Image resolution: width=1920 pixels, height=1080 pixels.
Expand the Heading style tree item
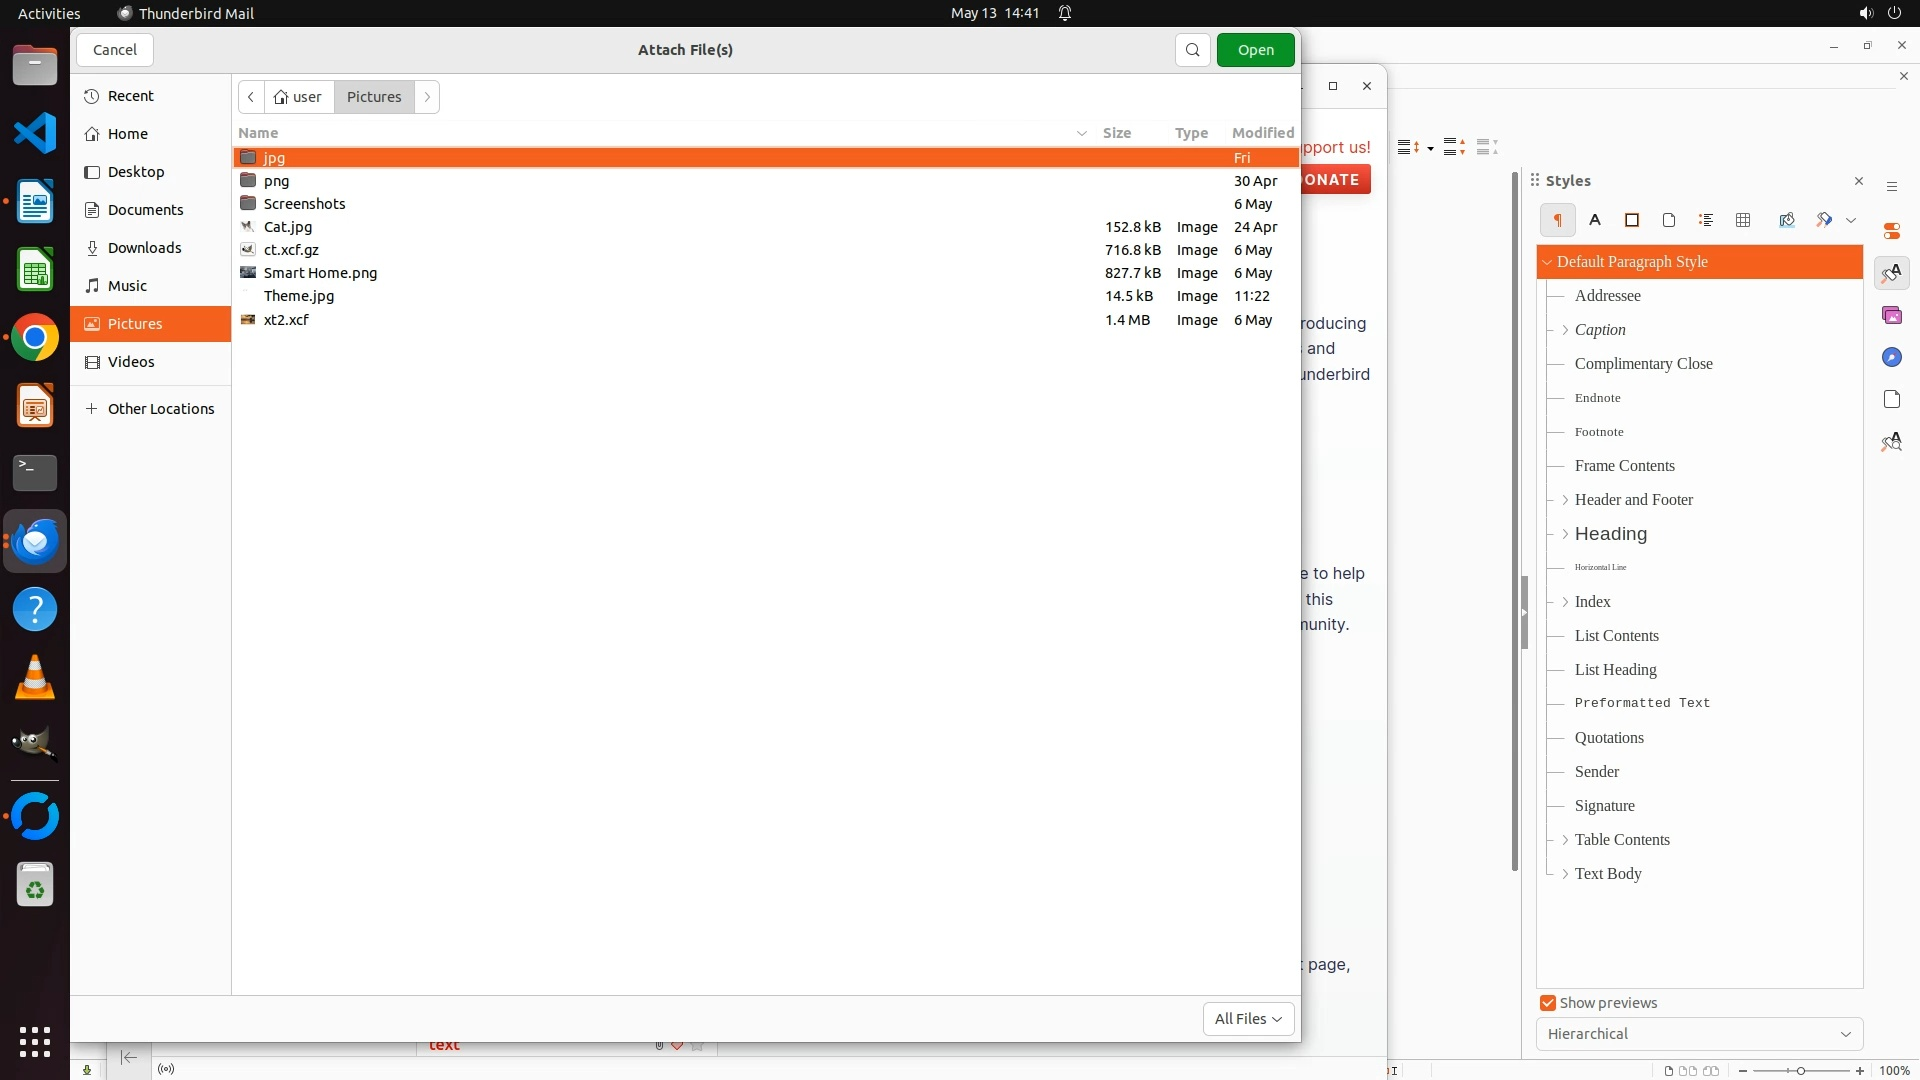pos(1565,534)
